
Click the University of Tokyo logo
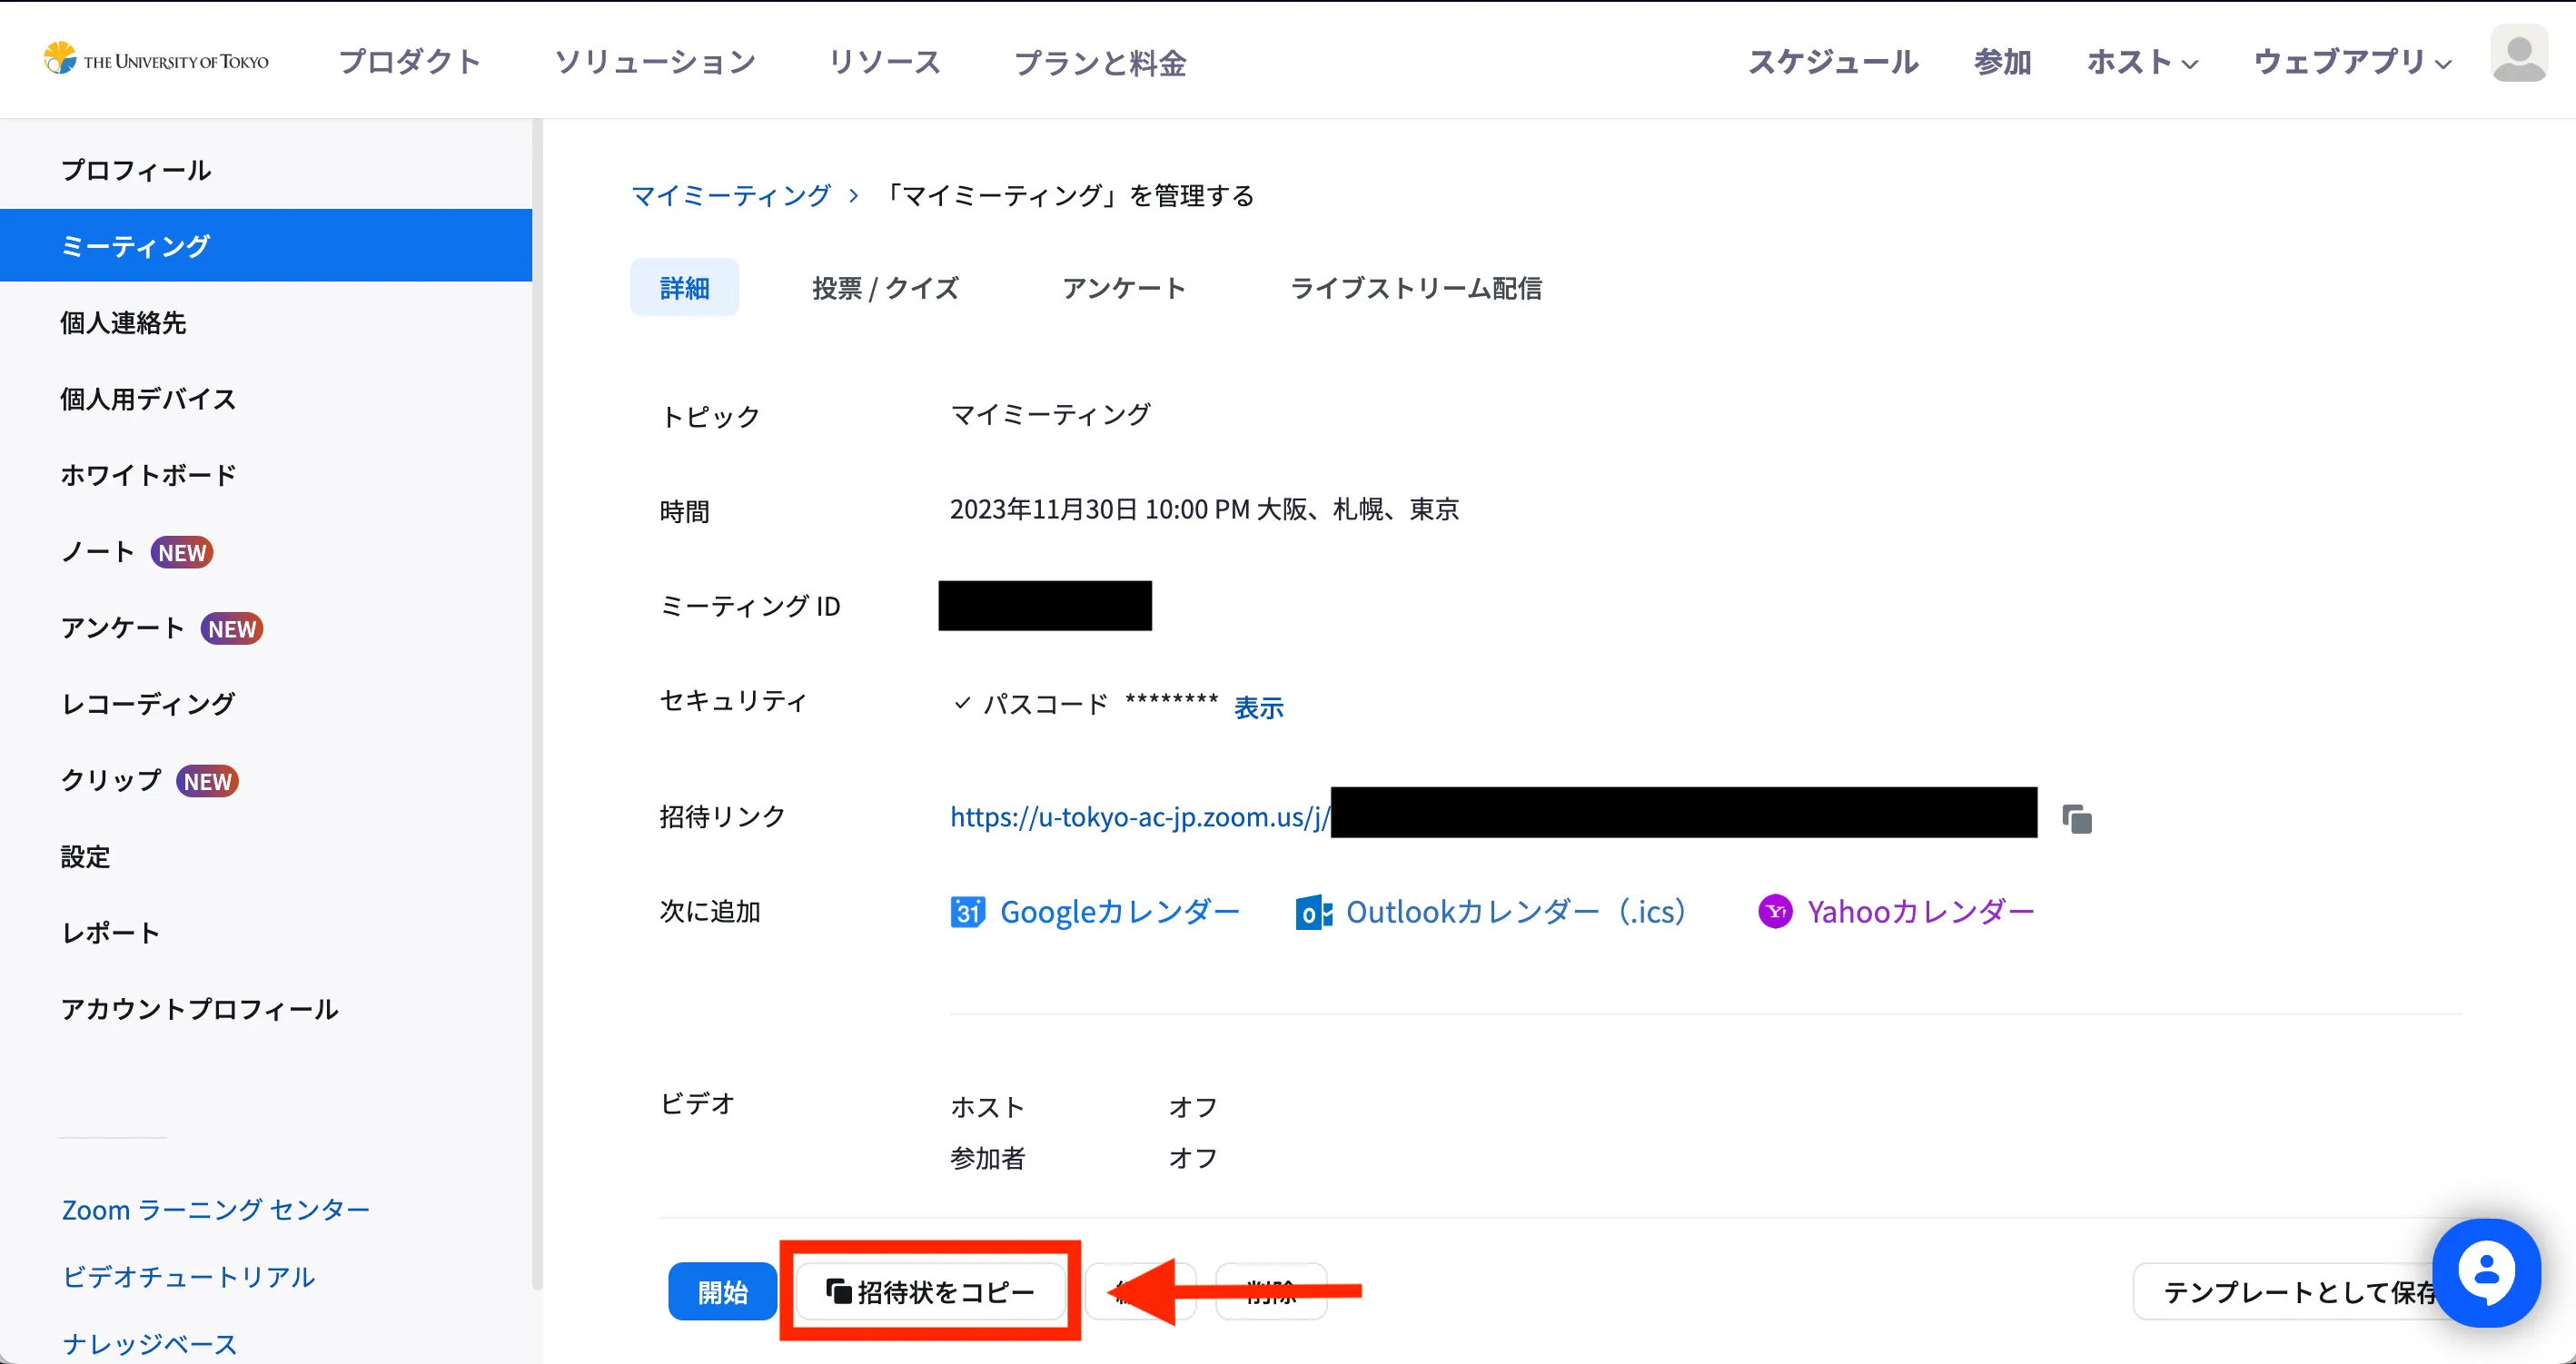(156, 60)
